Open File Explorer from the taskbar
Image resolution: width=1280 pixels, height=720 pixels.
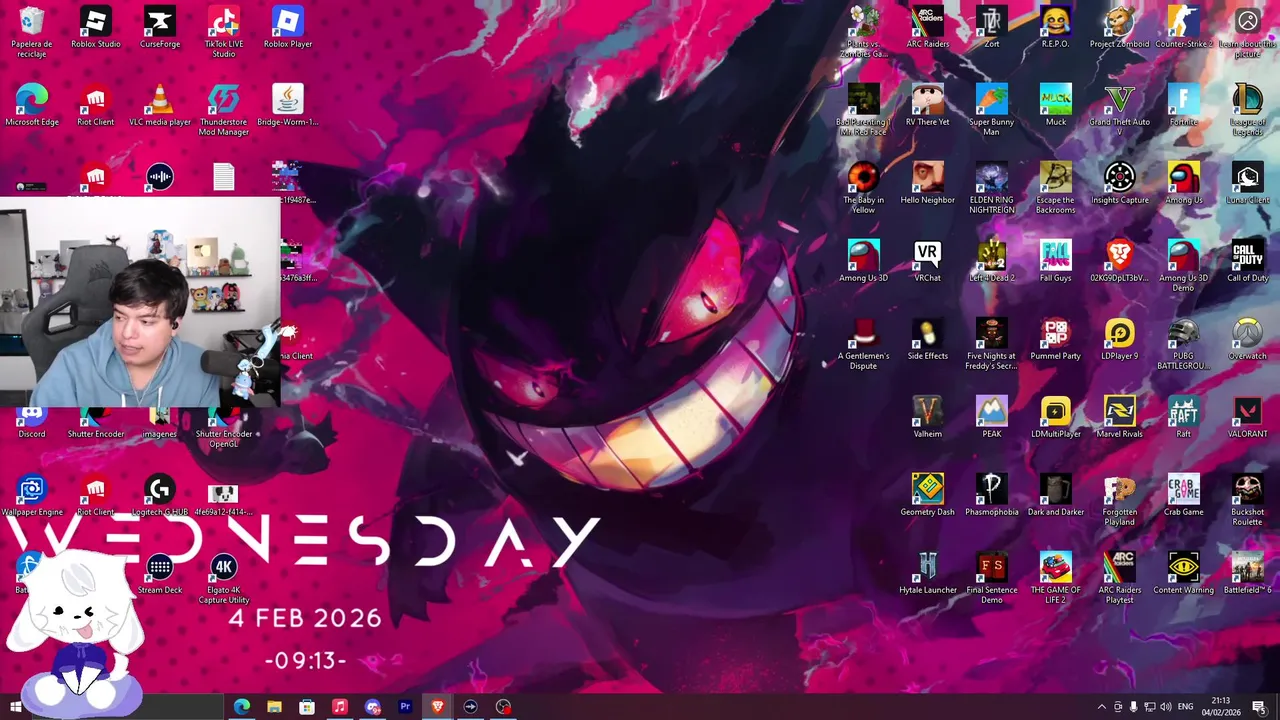point(274,707)
